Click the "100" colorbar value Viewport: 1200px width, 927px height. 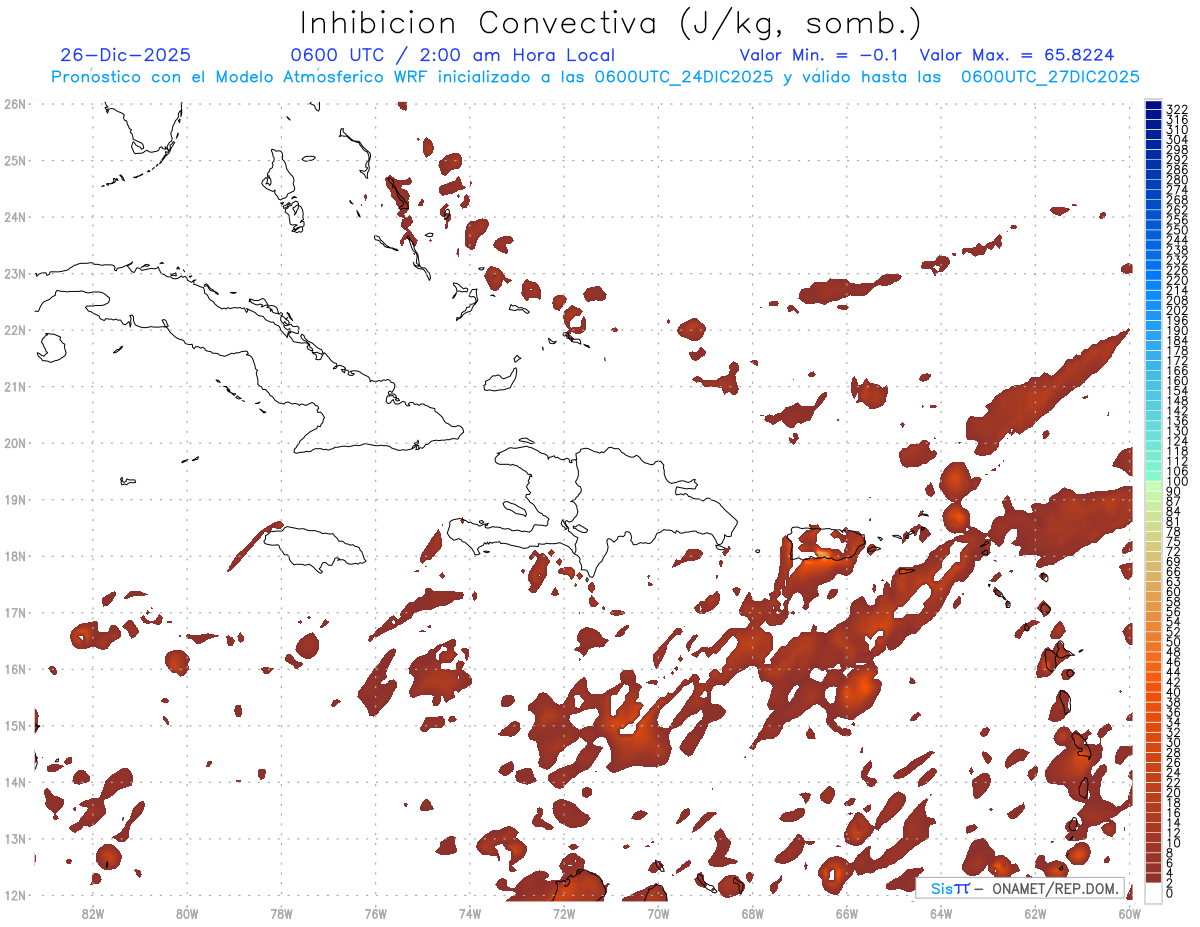coord(1176,482)
